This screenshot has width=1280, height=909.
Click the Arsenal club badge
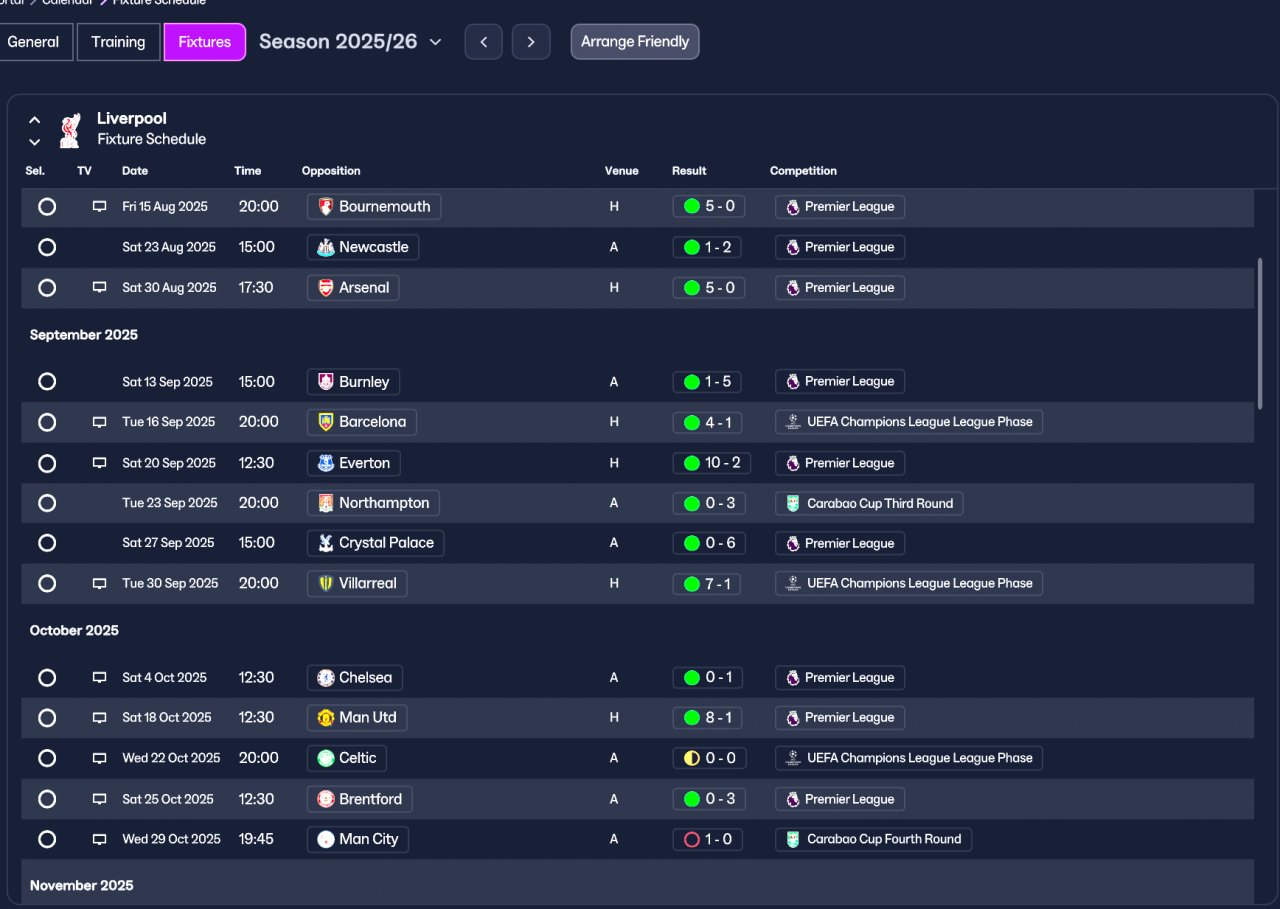click(x=325, y=288)
